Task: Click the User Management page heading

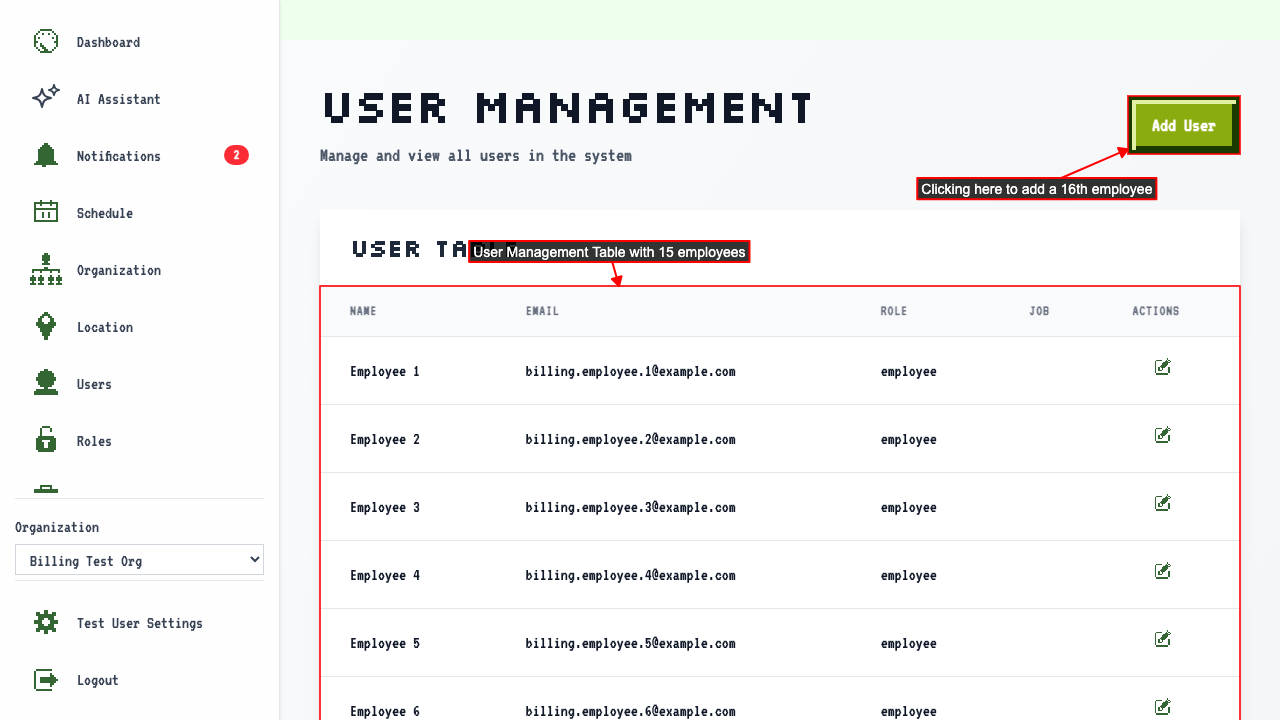Action: (568, 107)
